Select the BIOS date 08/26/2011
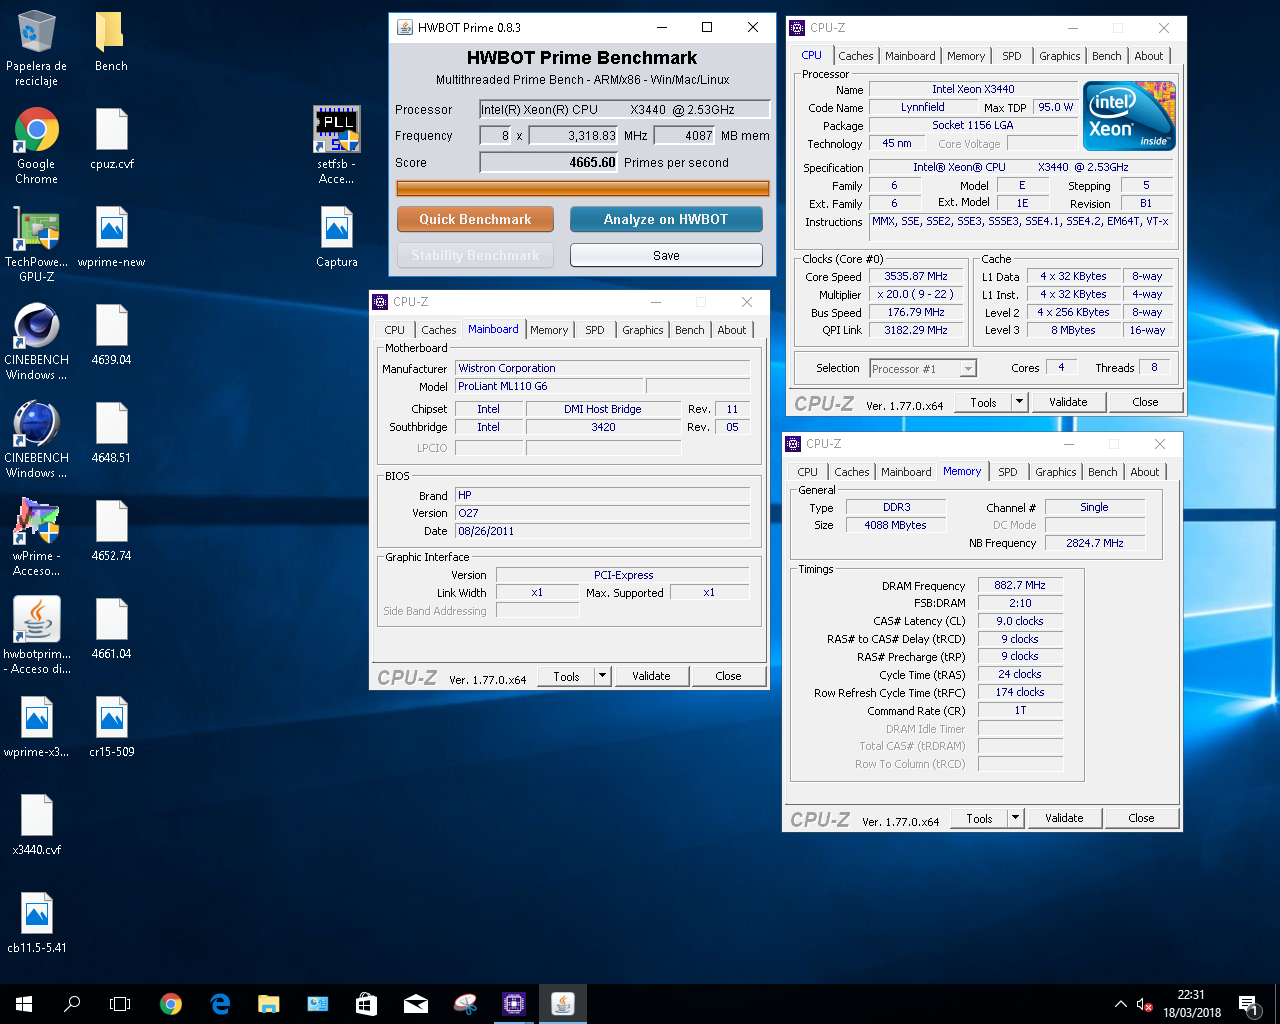 [486, 531]
